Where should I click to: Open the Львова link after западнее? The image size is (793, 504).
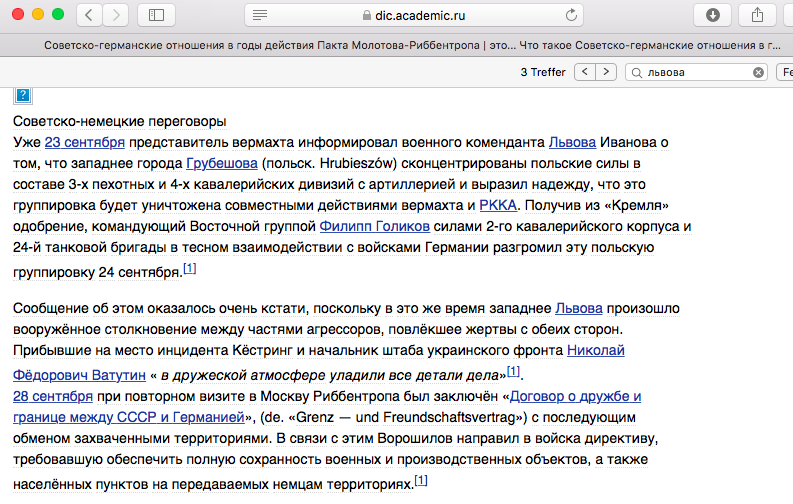(x=579, y=308)
